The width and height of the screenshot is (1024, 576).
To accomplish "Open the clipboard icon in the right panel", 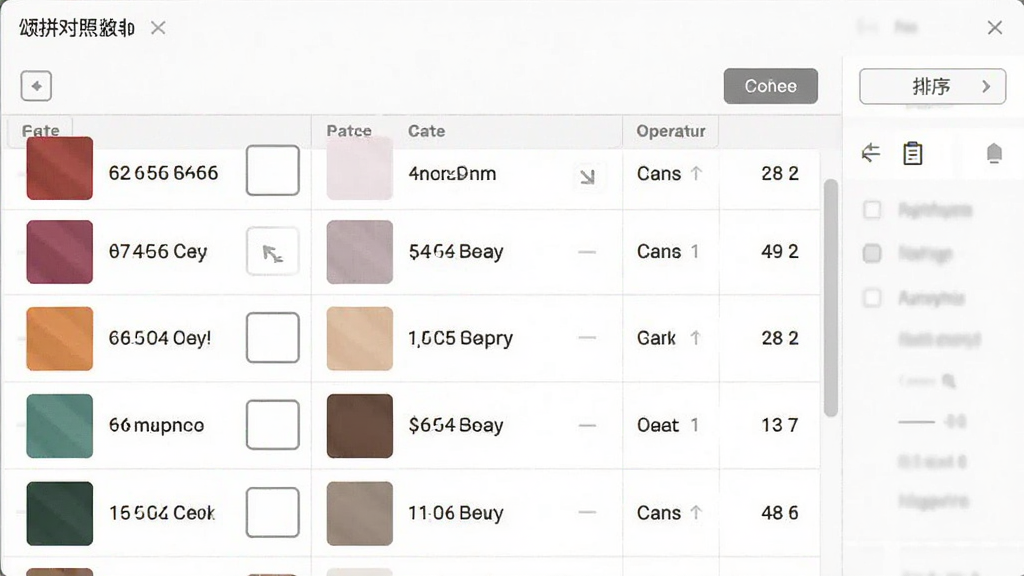I will tap(912, 153).
